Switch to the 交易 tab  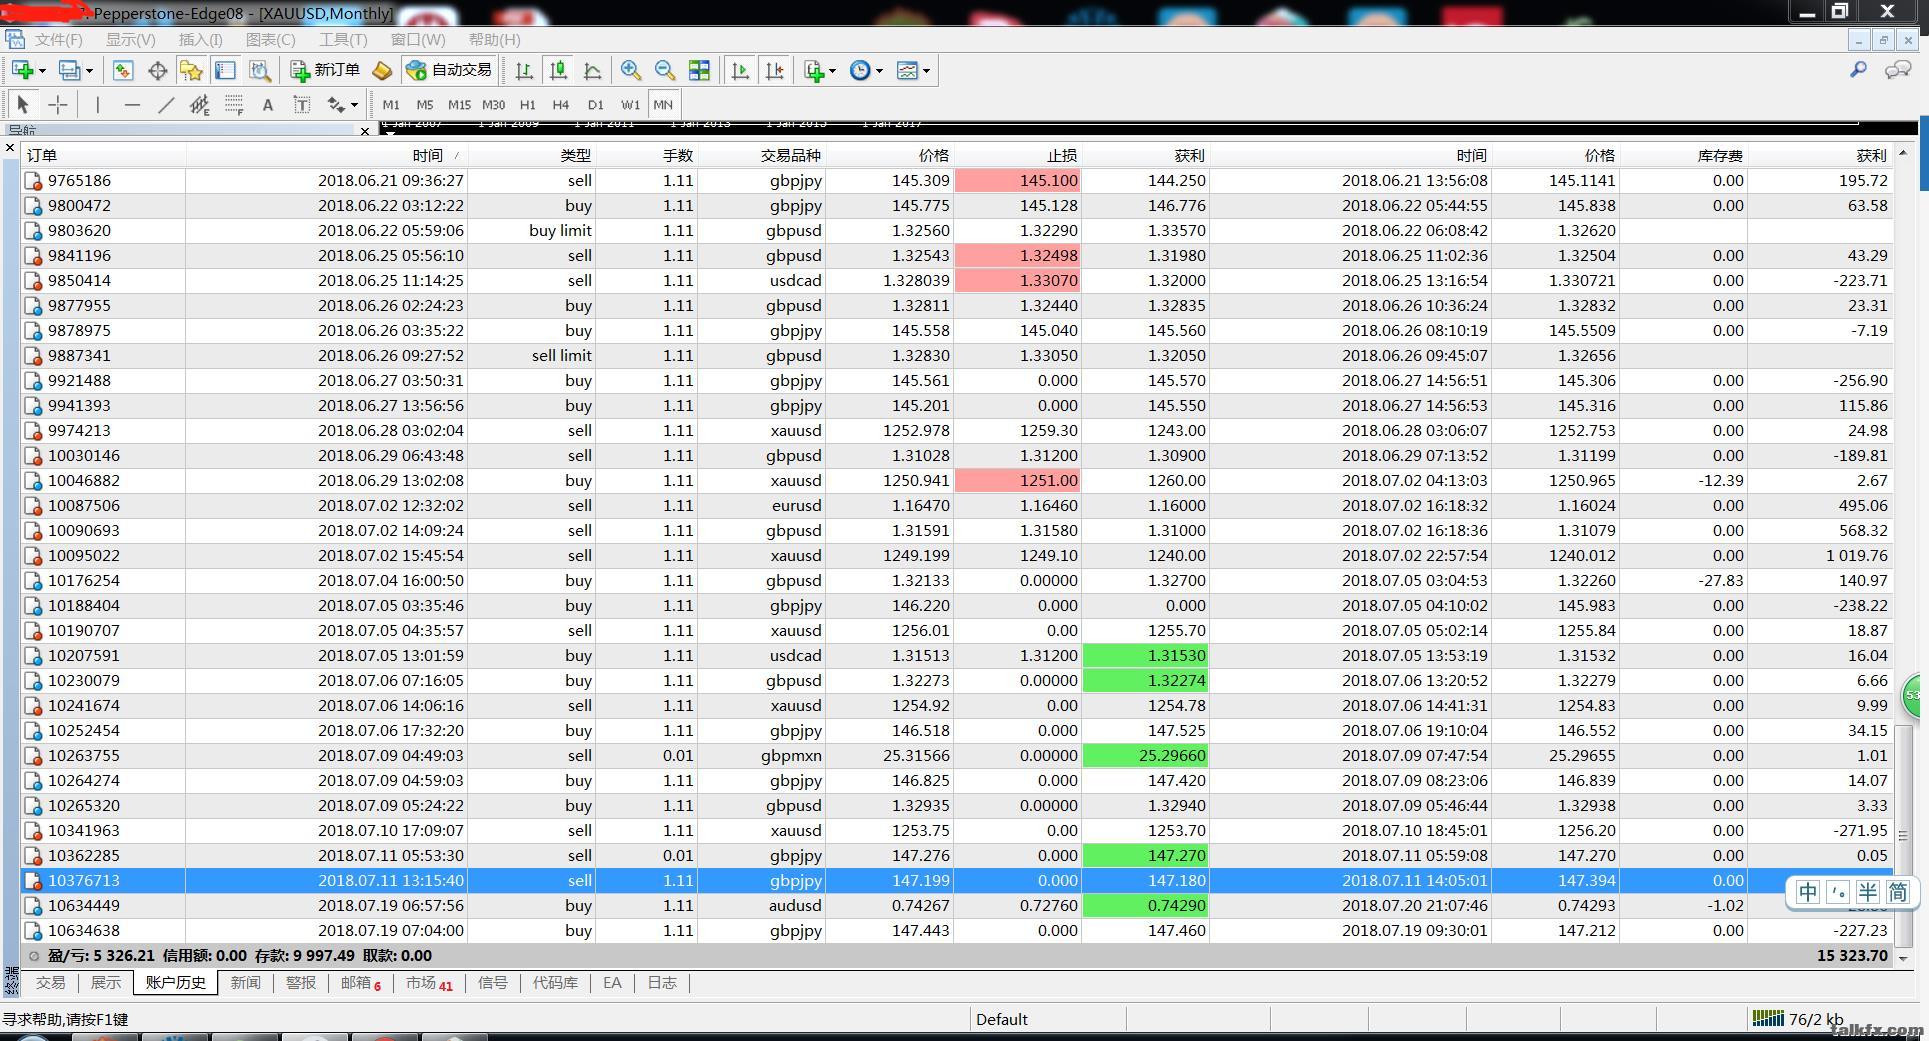click(x=50, y=983)
